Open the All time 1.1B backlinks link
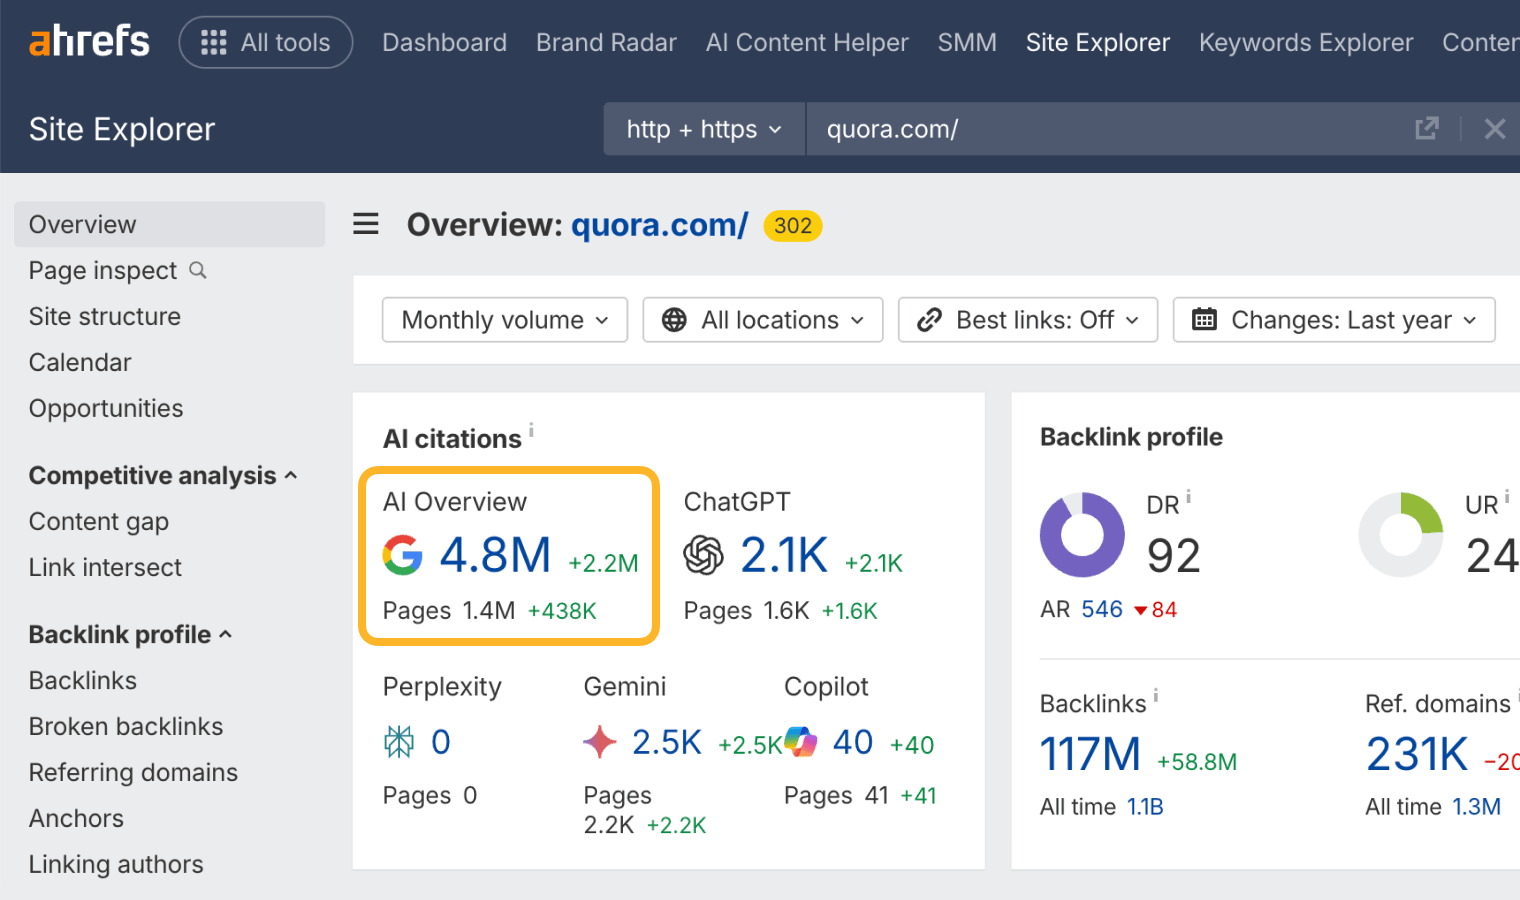The height and width of the screenshot is (900, 1520). click(1145, 807)
